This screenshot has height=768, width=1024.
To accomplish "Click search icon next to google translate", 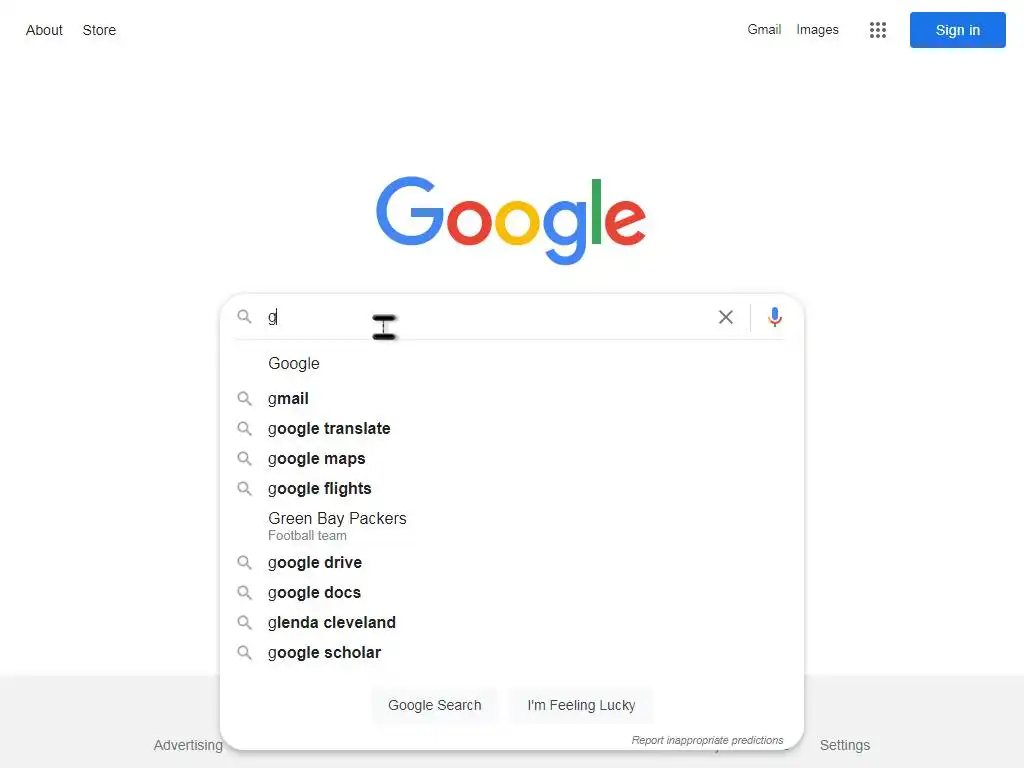I will [x=244, y=428].
